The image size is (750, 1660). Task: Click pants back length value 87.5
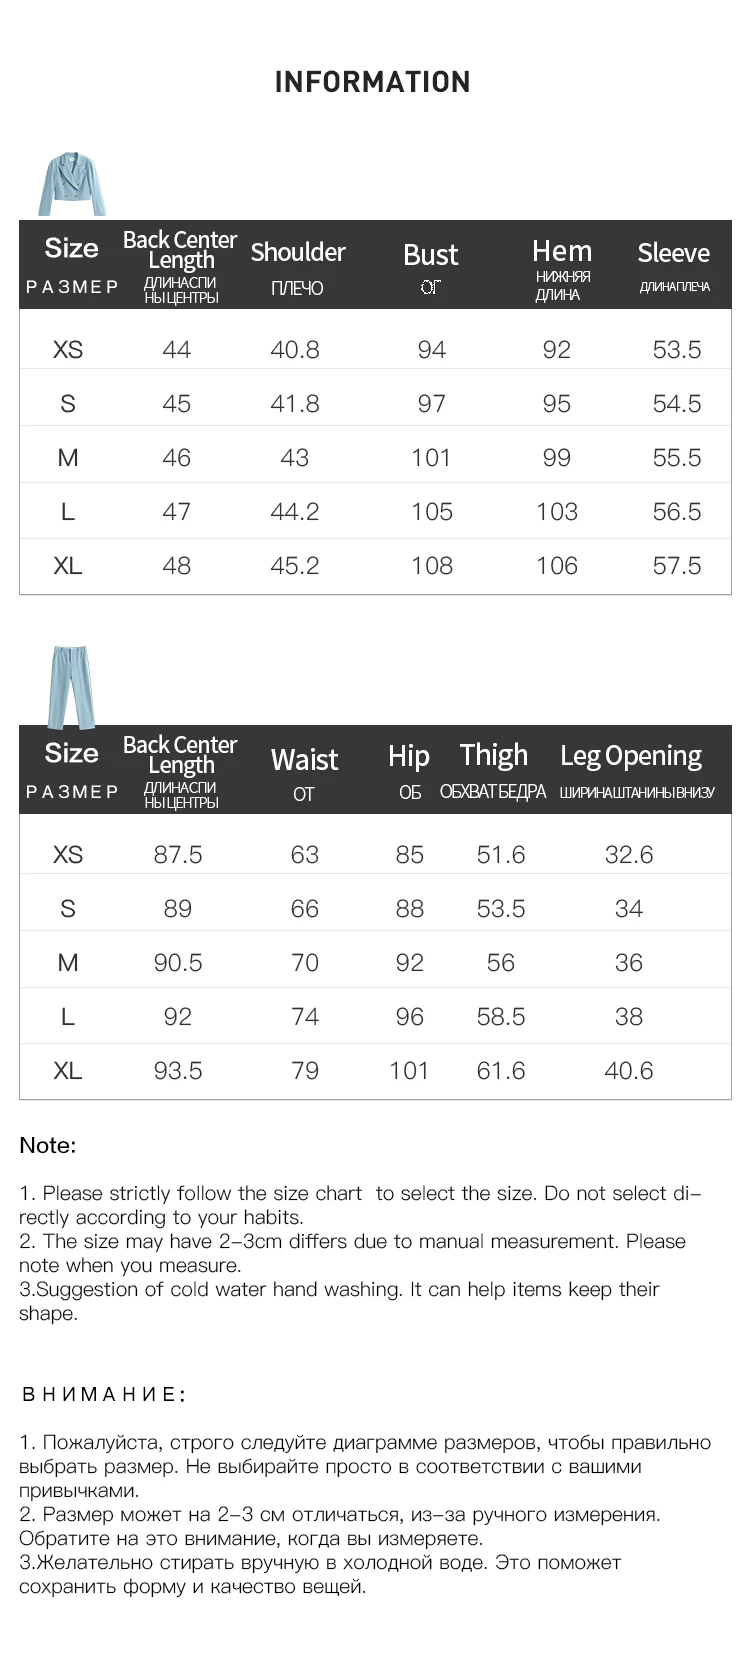coord(178,854)
